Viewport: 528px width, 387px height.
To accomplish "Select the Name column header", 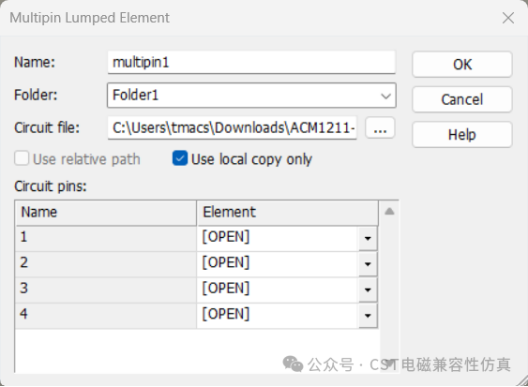I will coord(106,213).
